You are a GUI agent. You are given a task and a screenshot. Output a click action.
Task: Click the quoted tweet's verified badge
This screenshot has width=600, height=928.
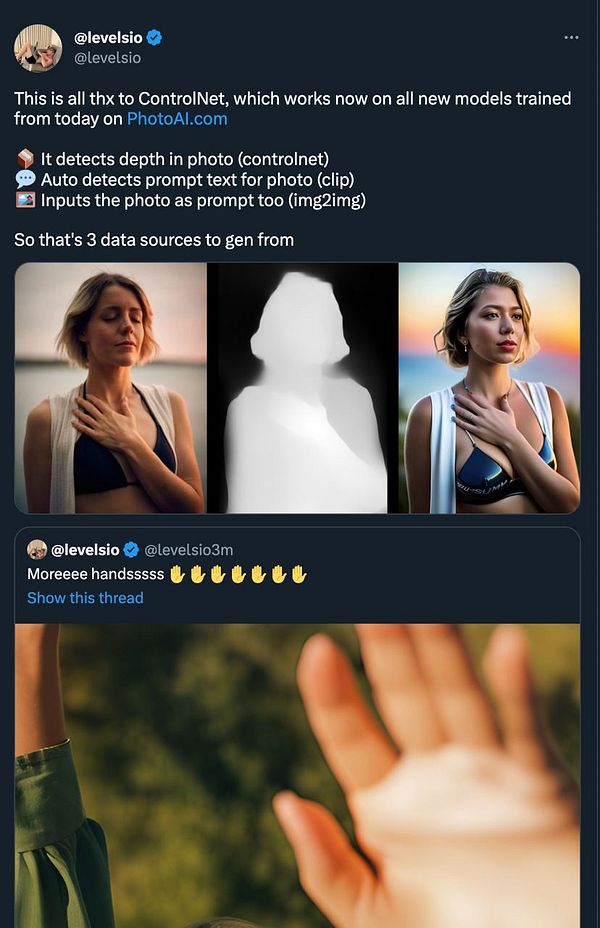coord(131,550)
